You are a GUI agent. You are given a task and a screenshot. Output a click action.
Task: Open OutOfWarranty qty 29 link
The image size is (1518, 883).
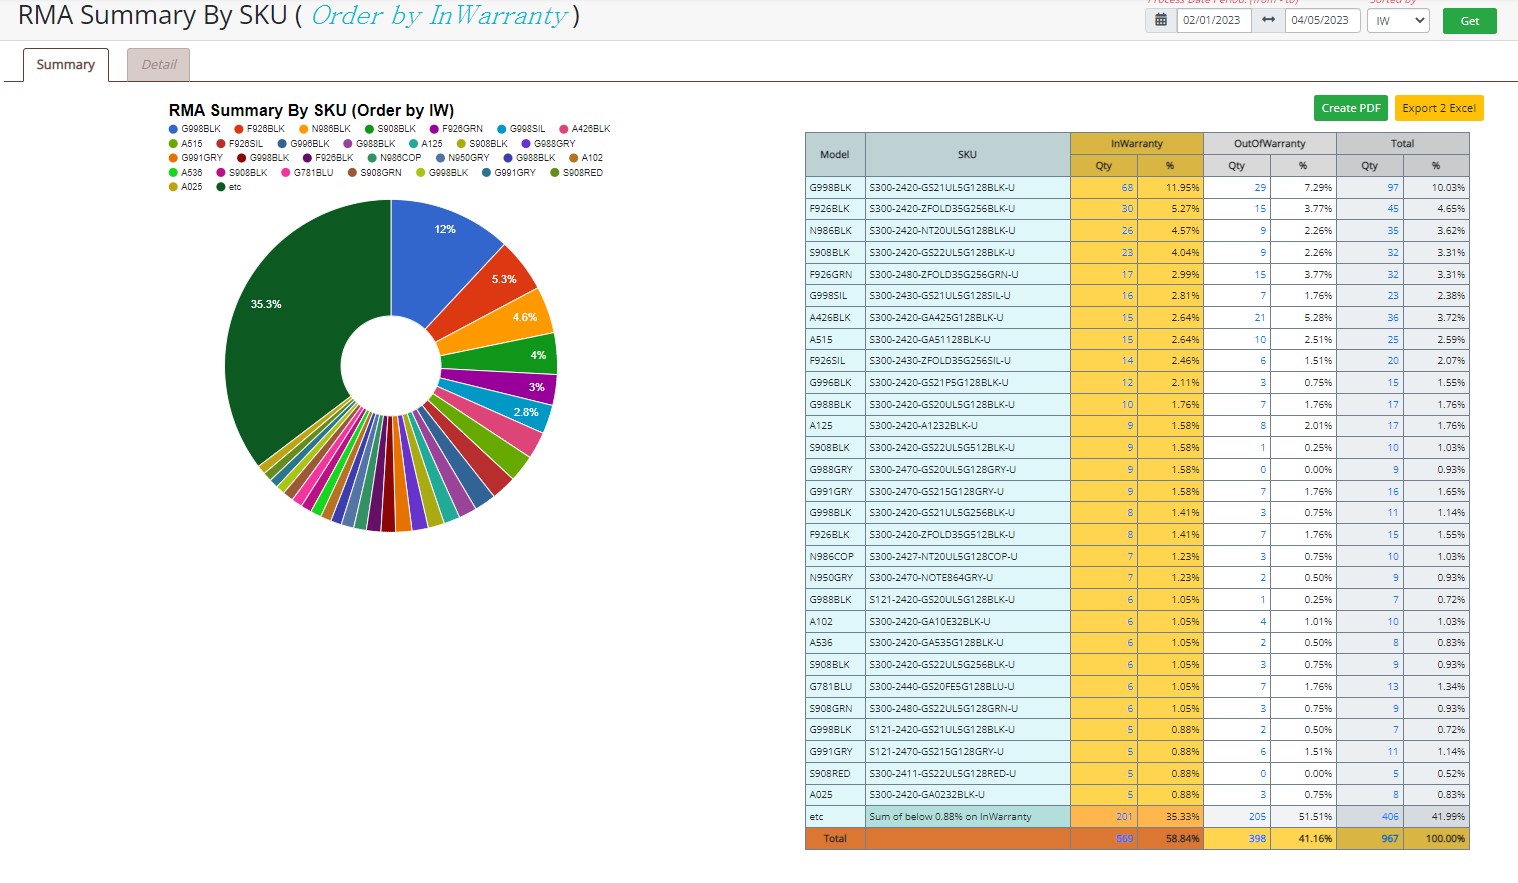click(1260, 187)
